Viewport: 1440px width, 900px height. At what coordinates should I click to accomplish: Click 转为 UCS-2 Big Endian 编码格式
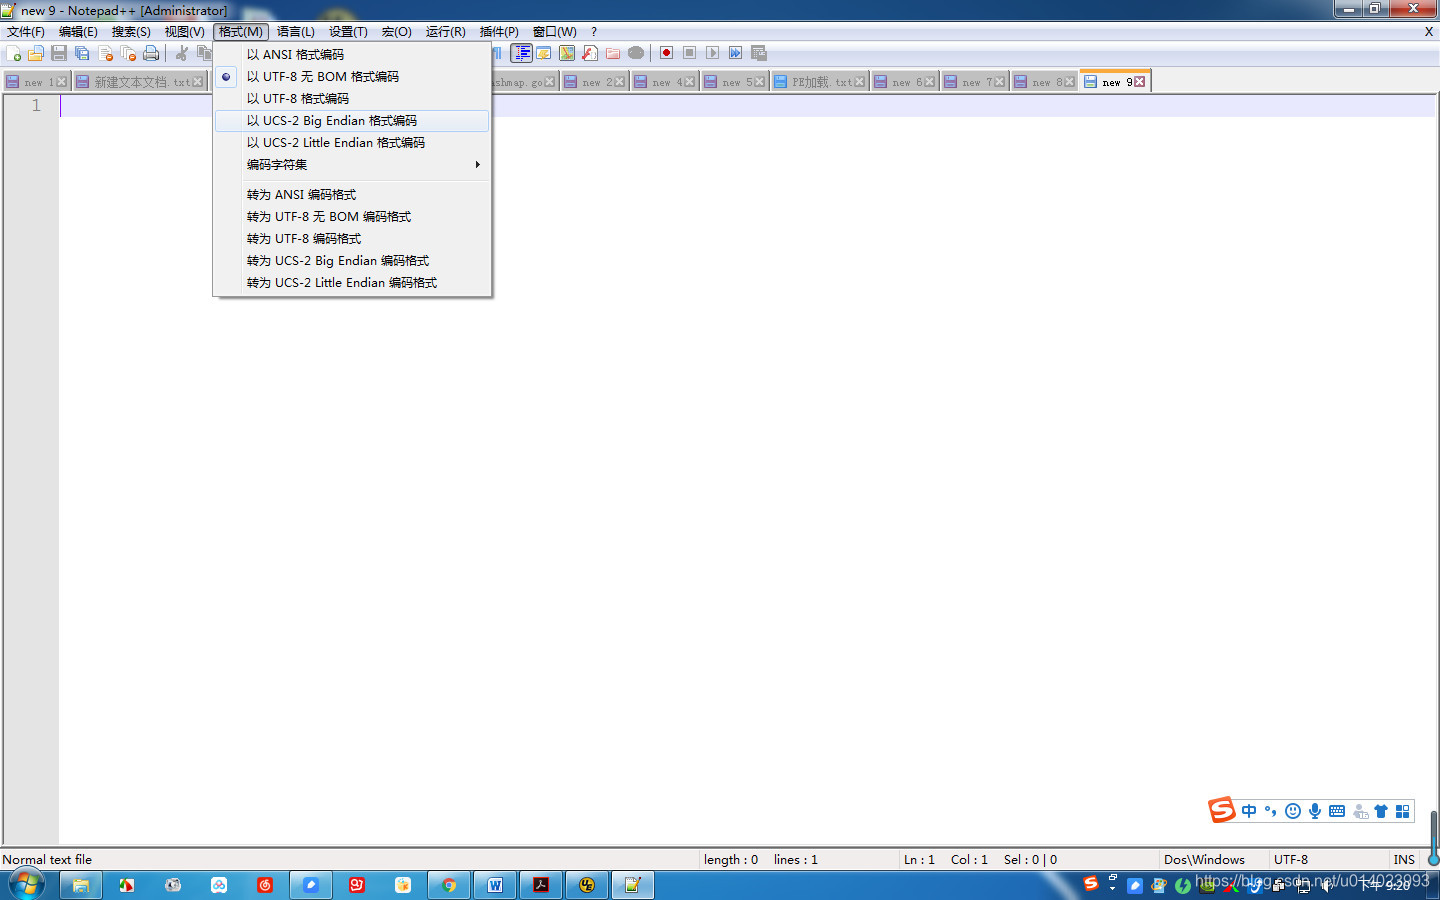click(x=352, y=260)
